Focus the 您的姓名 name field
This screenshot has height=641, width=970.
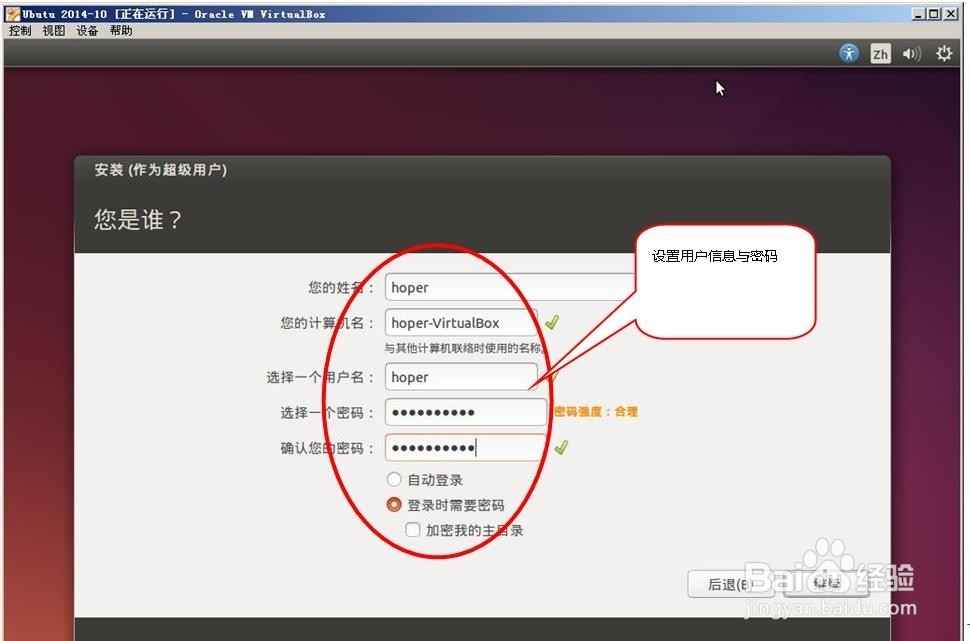(x=511, y=287)
